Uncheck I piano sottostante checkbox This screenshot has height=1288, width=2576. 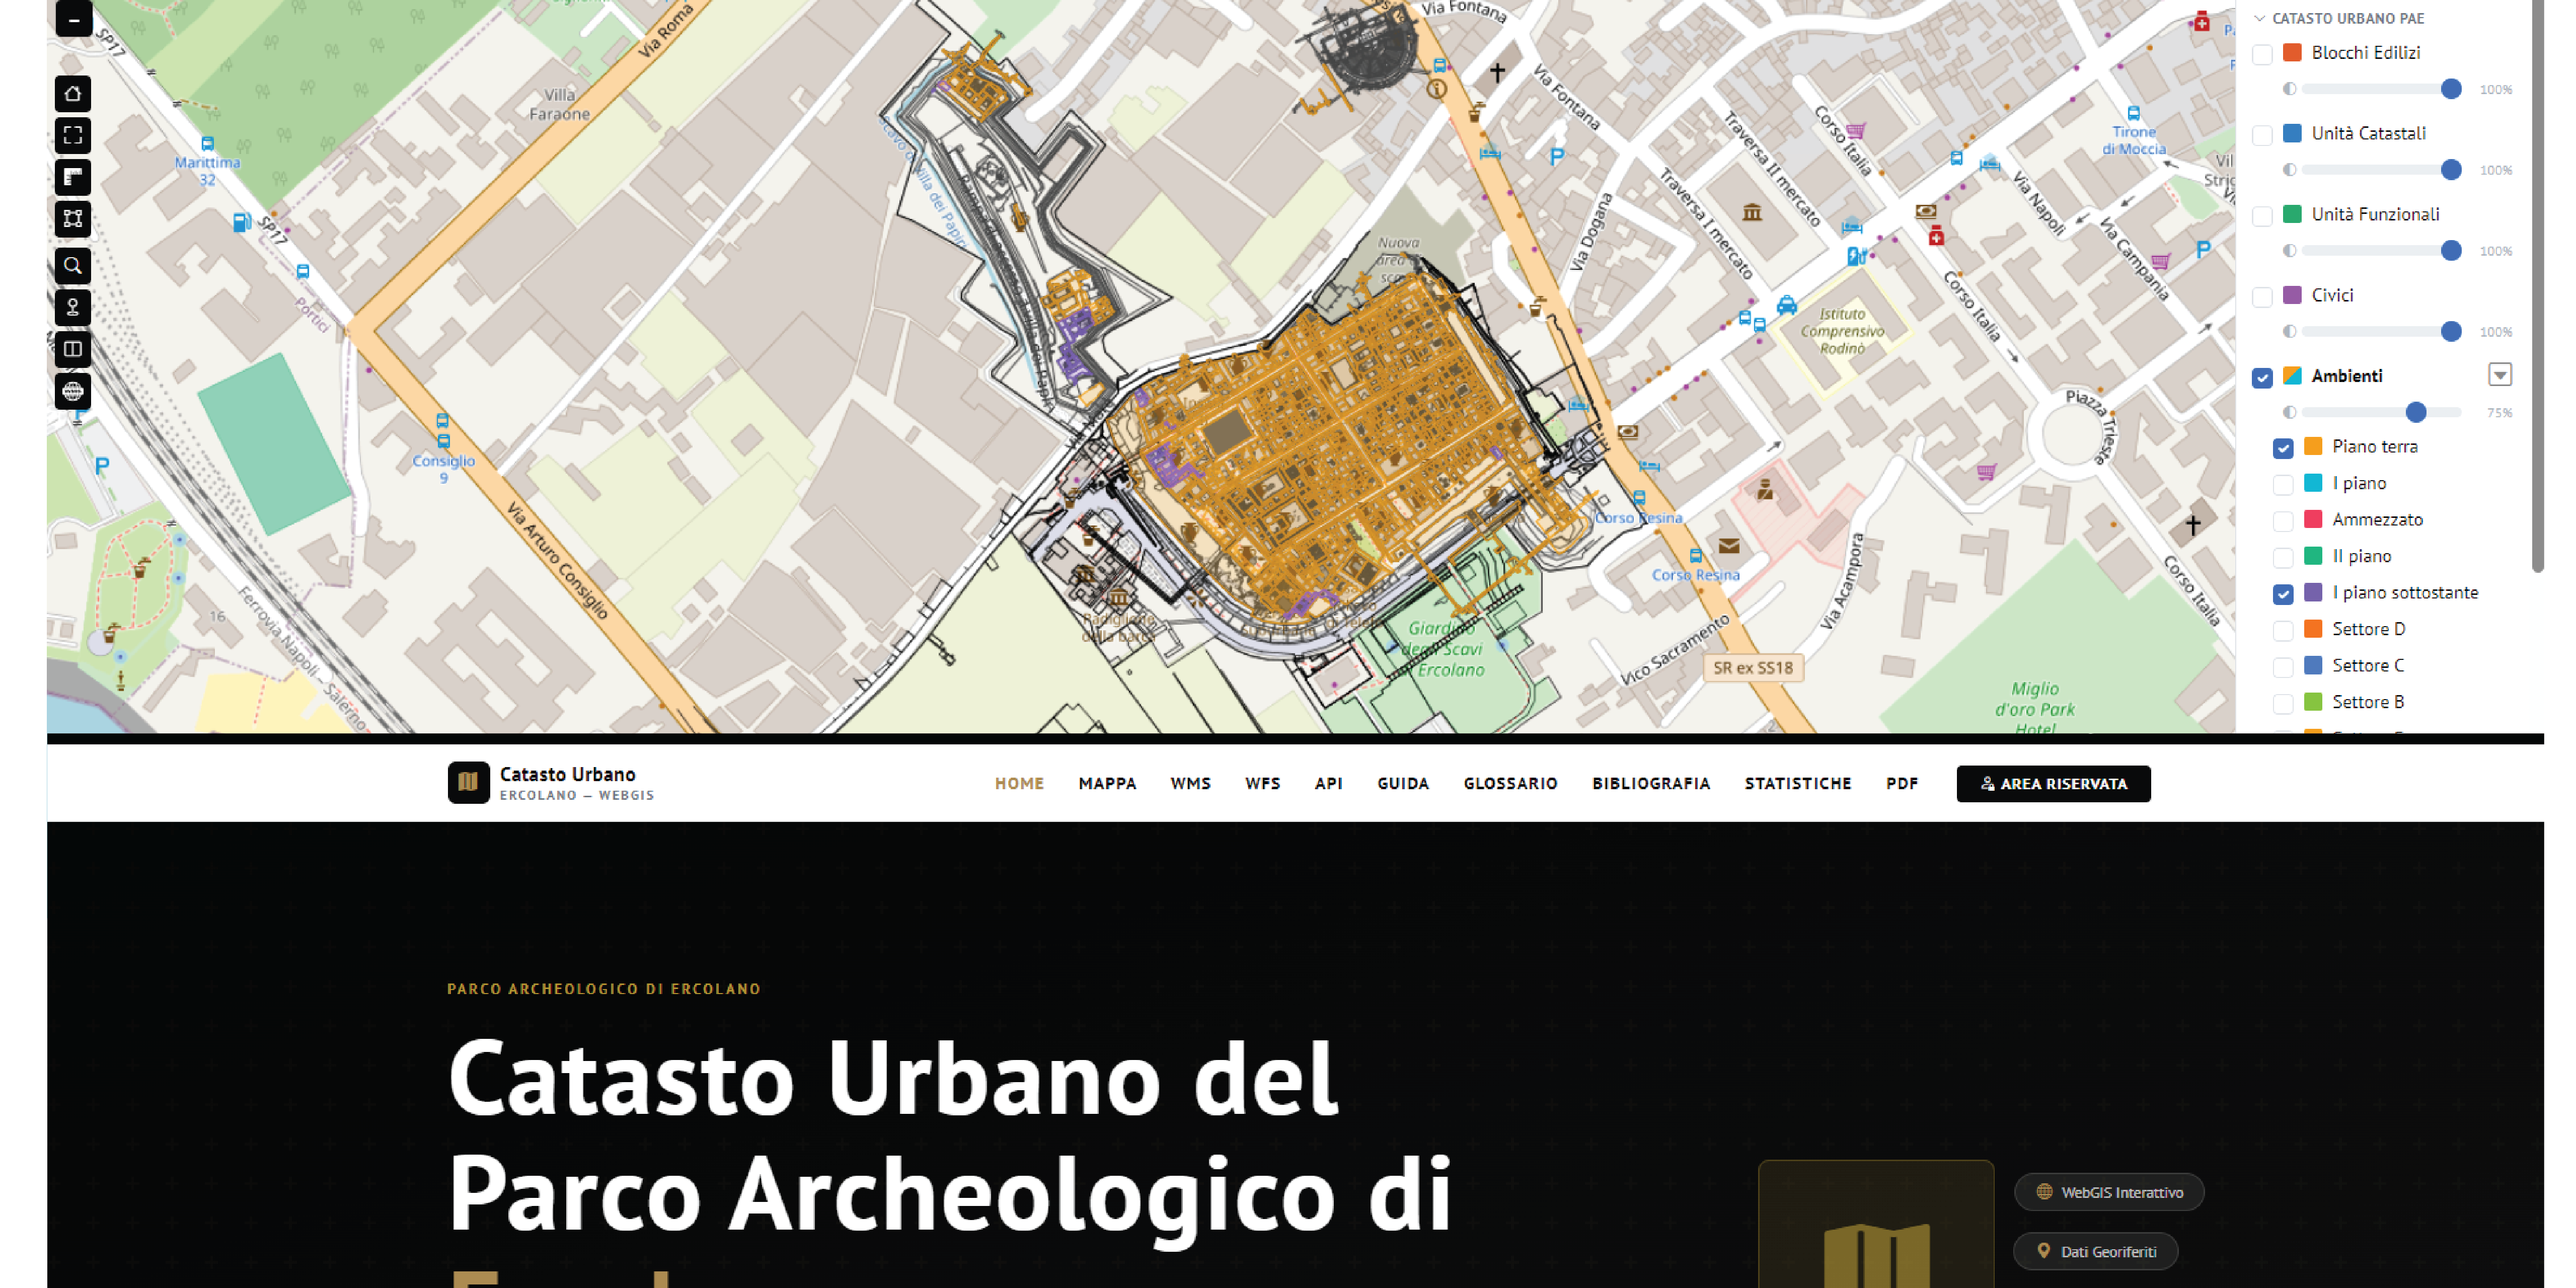[x=2283, y=594]
